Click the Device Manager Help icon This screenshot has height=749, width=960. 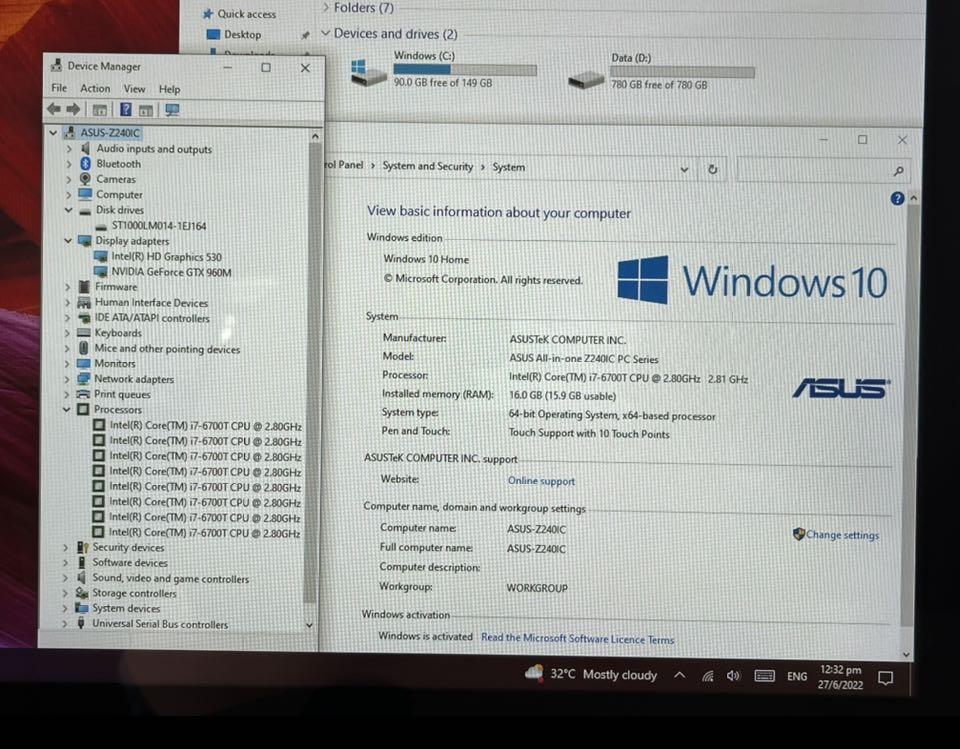pyautogui.click(x=126, y=110)
